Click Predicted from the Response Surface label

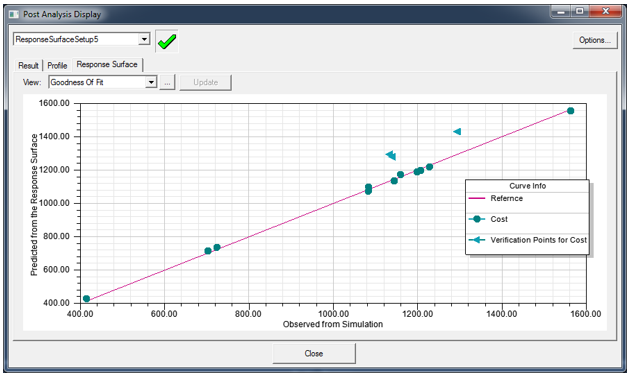pos(34,205)
